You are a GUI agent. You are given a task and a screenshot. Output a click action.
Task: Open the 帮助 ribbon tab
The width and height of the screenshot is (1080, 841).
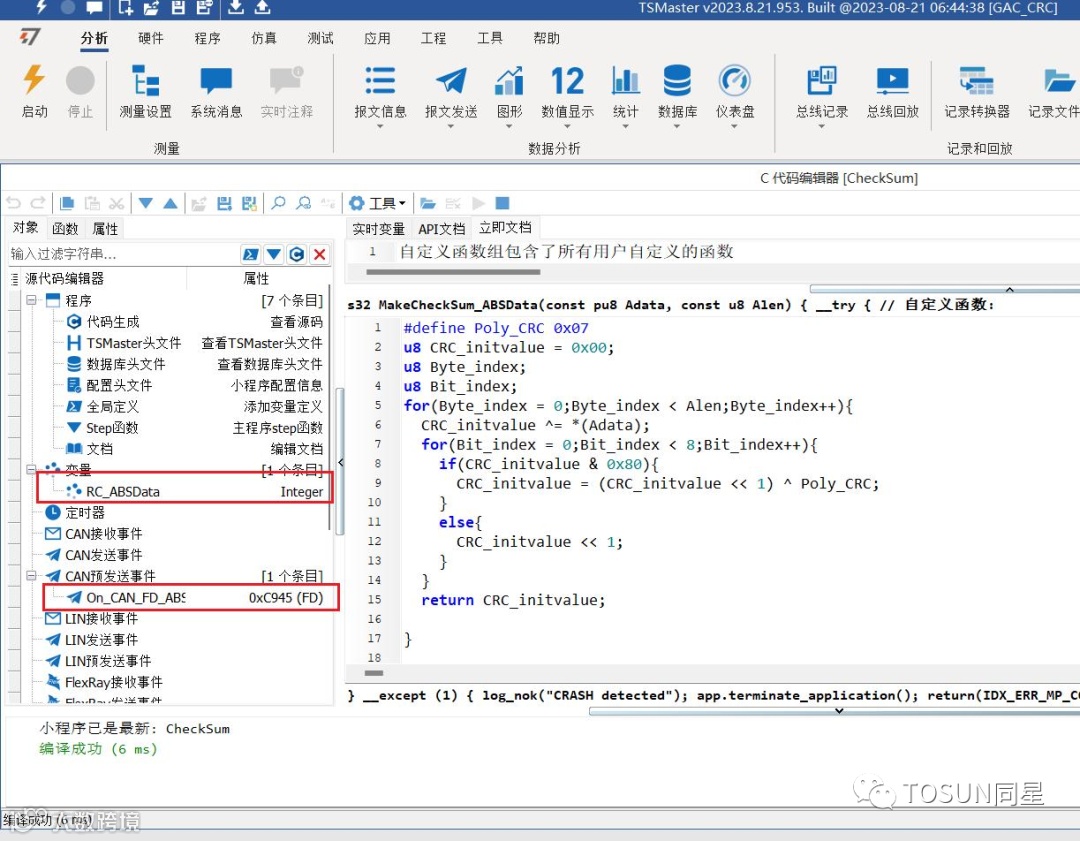546,38
